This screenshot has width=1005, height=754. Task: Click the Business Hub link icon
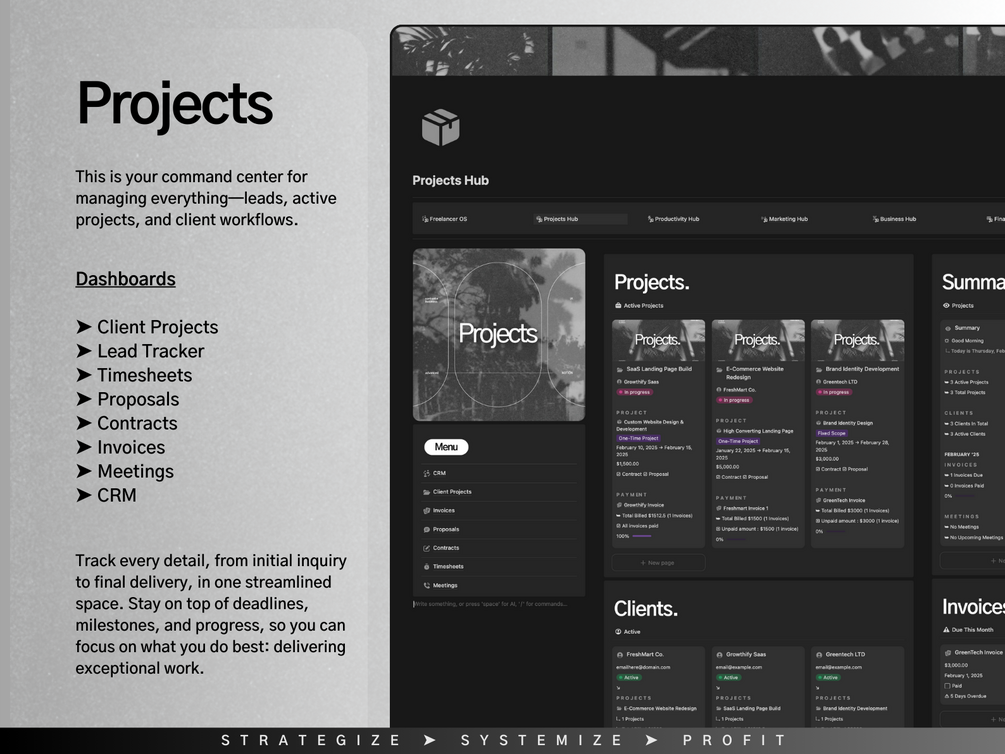[876, 219]
